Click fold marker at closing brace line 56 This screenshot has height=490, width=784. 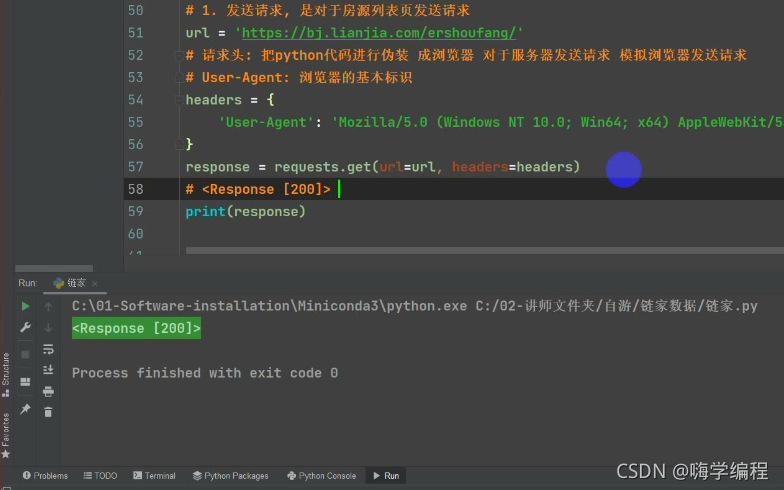pos(179,144)
